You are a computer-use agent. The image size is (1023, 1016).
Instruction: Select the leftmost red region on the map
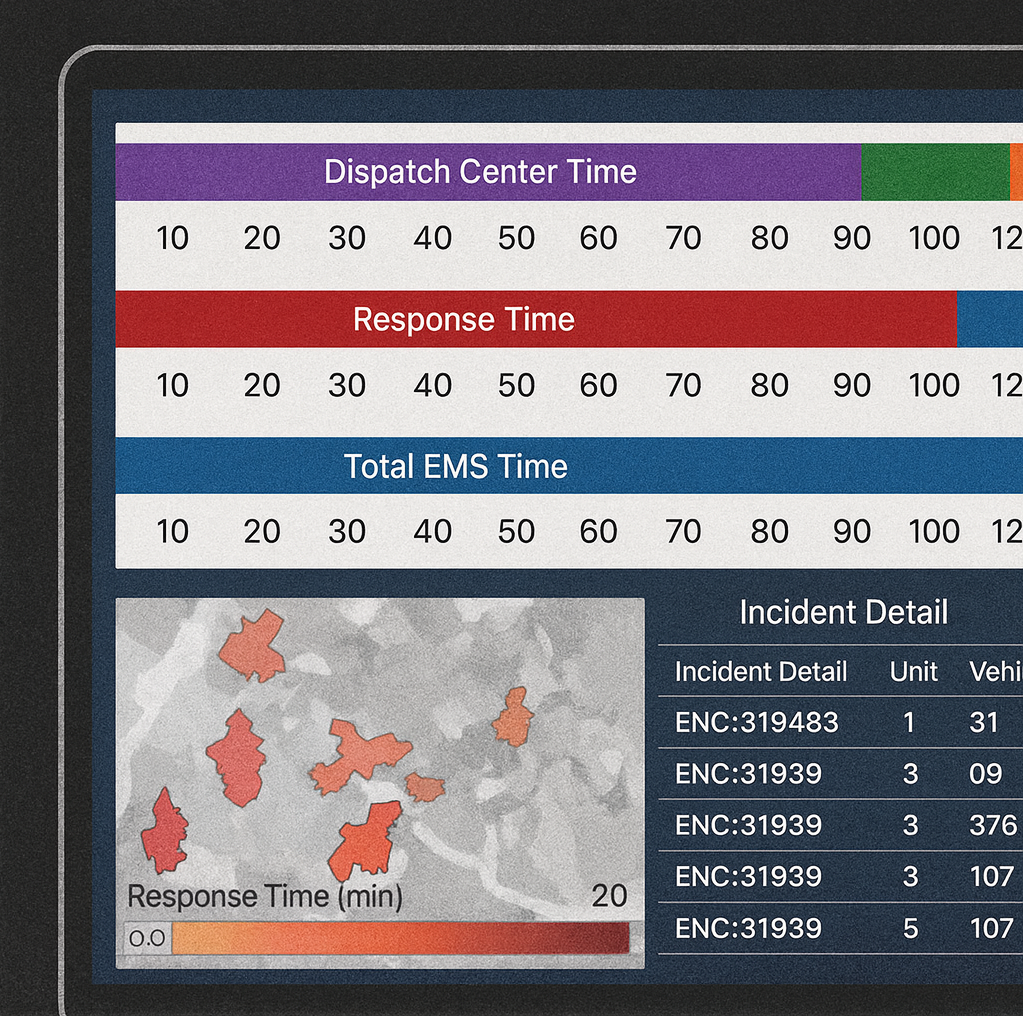coord(163,833)
